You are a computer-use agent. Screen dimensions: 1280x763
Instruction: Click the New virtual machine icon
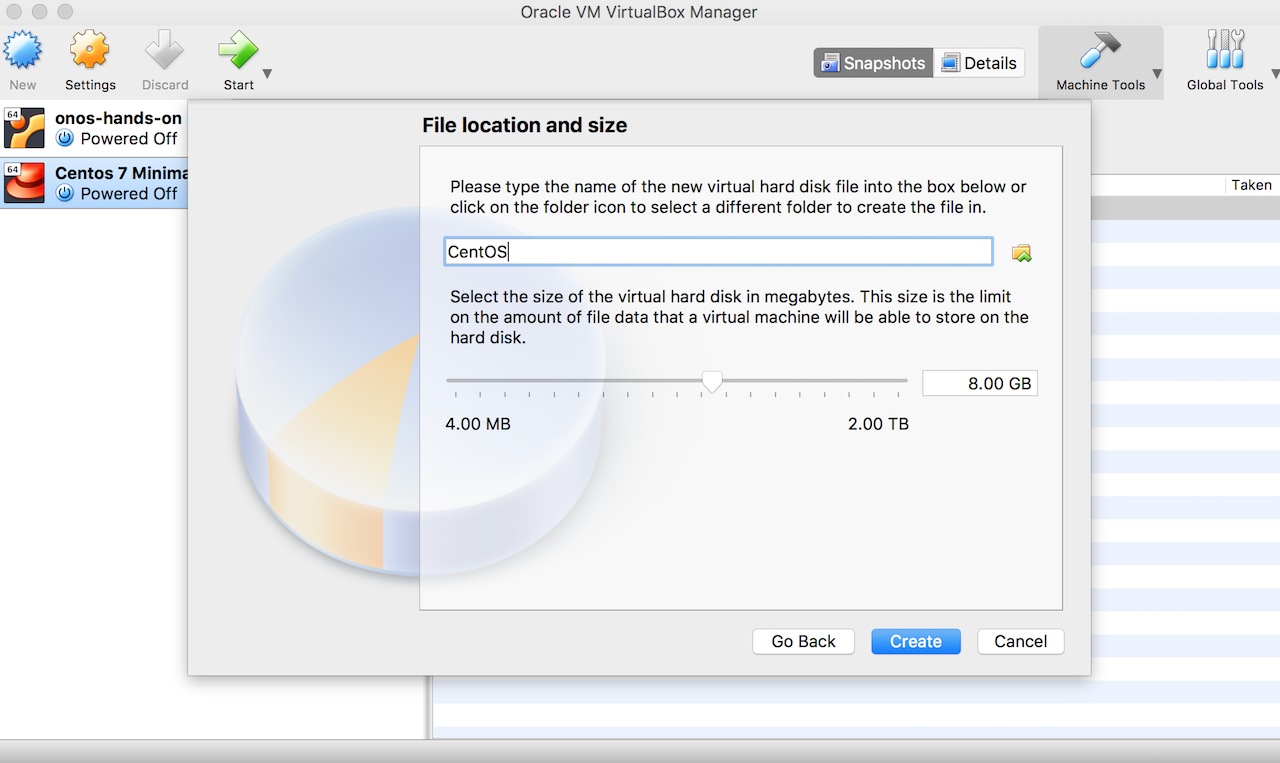(23, 49)
